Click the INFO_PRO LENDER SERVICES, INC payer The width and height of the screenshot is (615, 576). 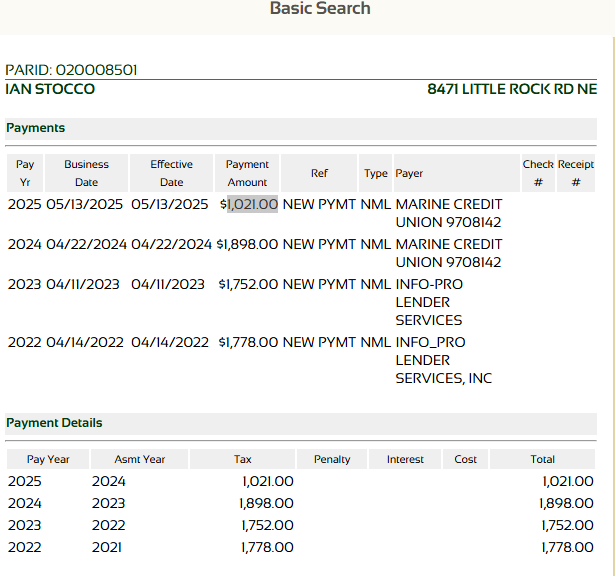click(x=443, y=360)
